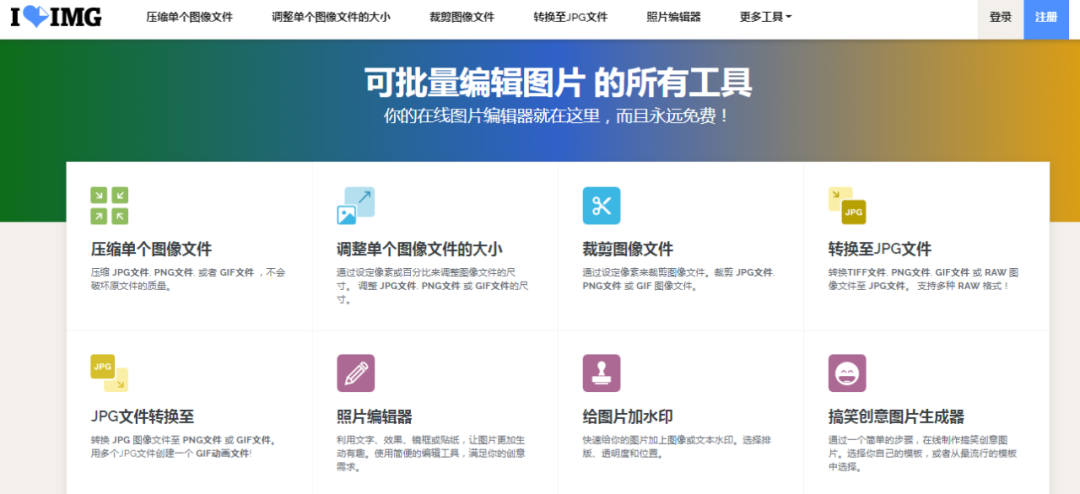Screen dimensions: 1080x494
Task: Click the compress card description about JPG PNG GIF
Action: pyautogui.click(x=187, y=279)
